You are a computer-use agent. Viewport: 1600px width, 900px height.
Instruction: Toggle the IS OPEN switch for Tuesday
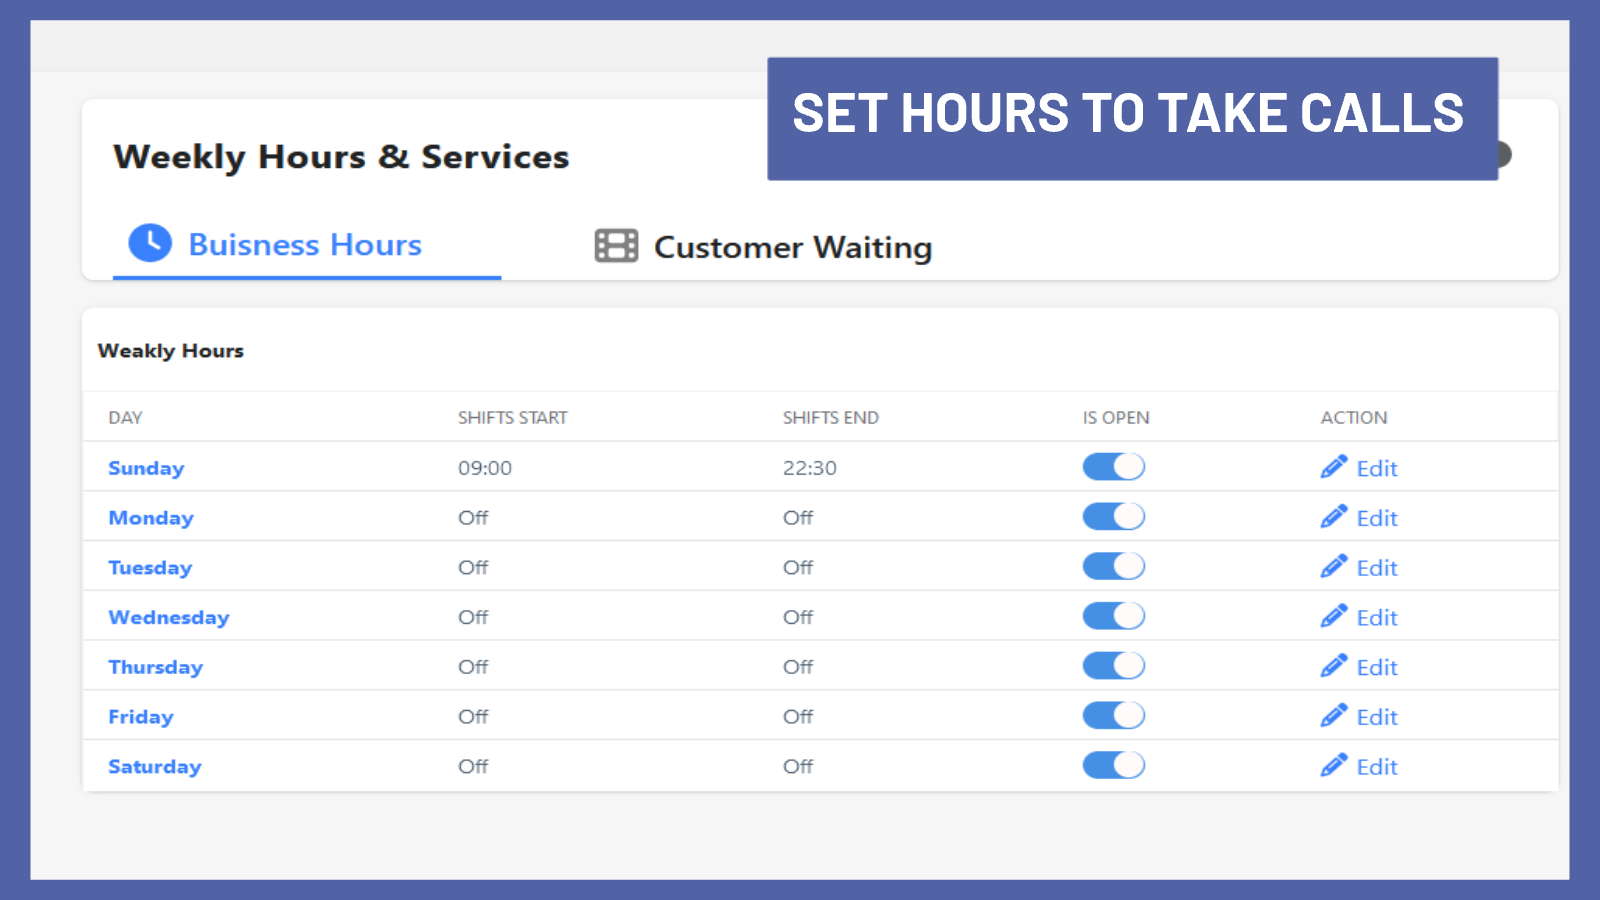1113,566
